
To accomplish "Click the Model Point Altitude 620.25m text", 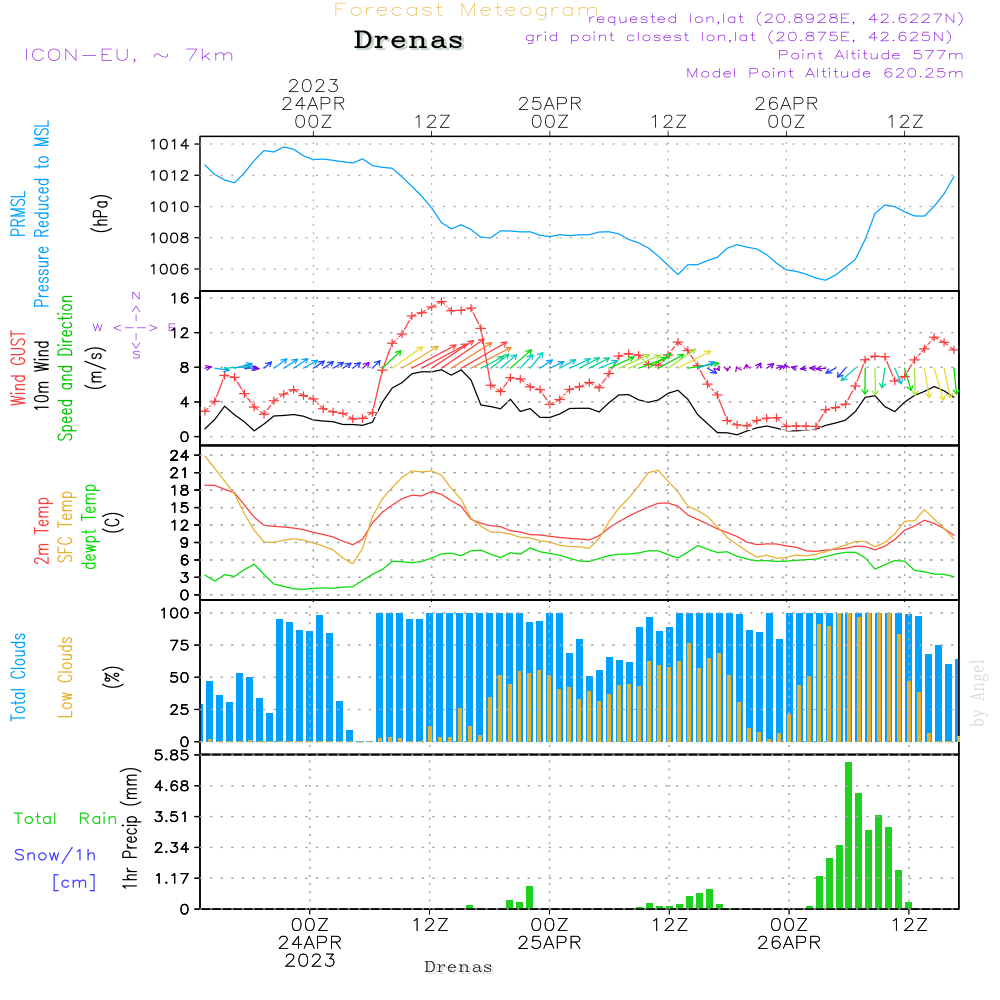I will point(825,73).
